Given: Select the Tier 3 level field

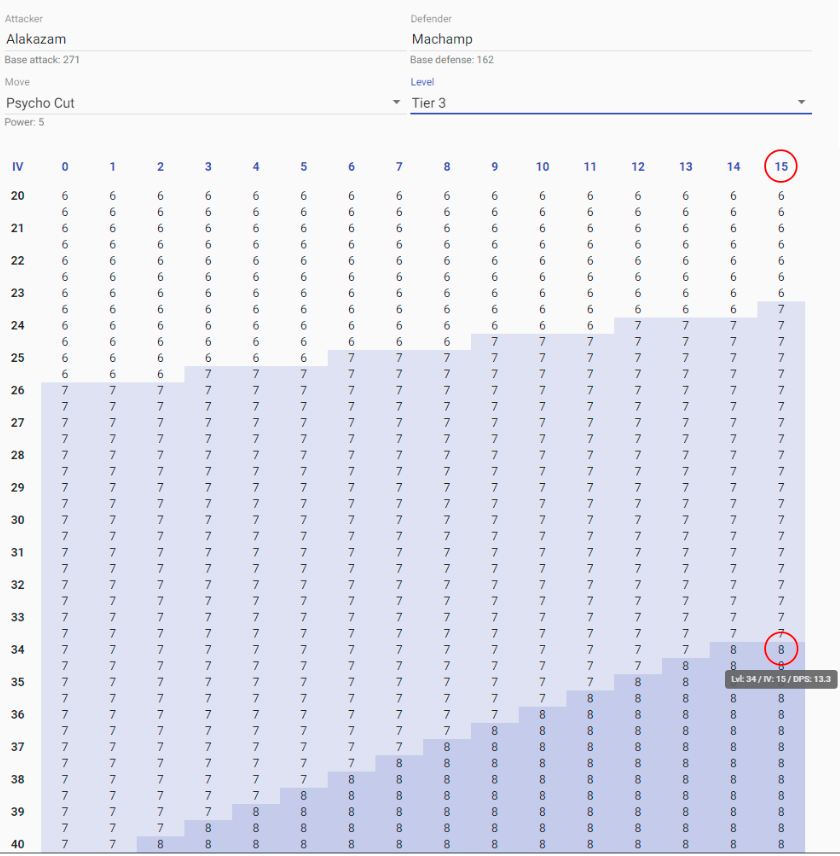Looking at the screenshot, I should [x=611, y=103].
